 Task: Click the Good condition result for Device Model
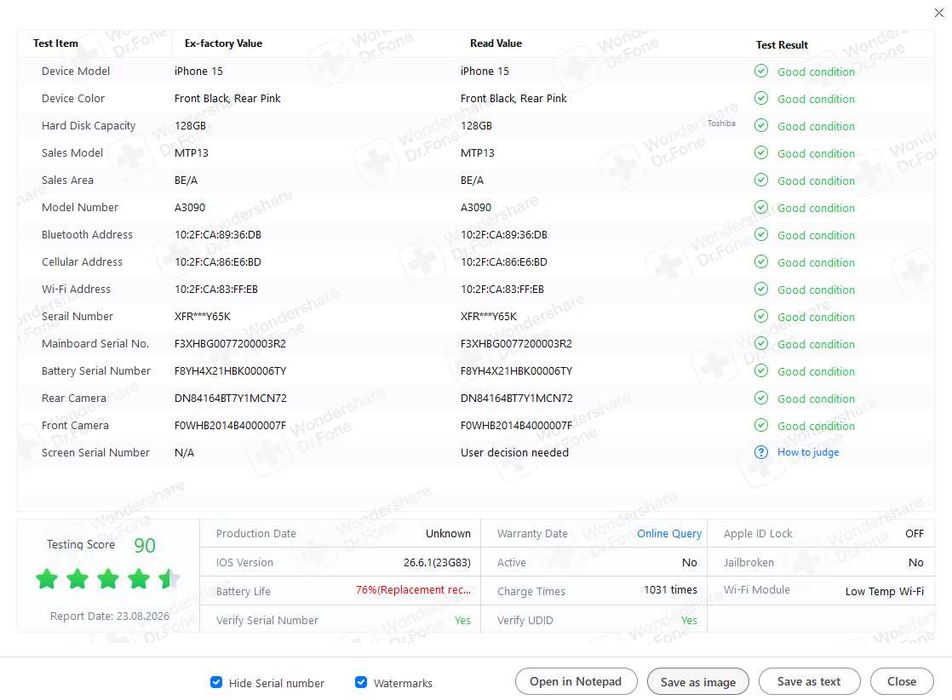click(x=816, y=72)
